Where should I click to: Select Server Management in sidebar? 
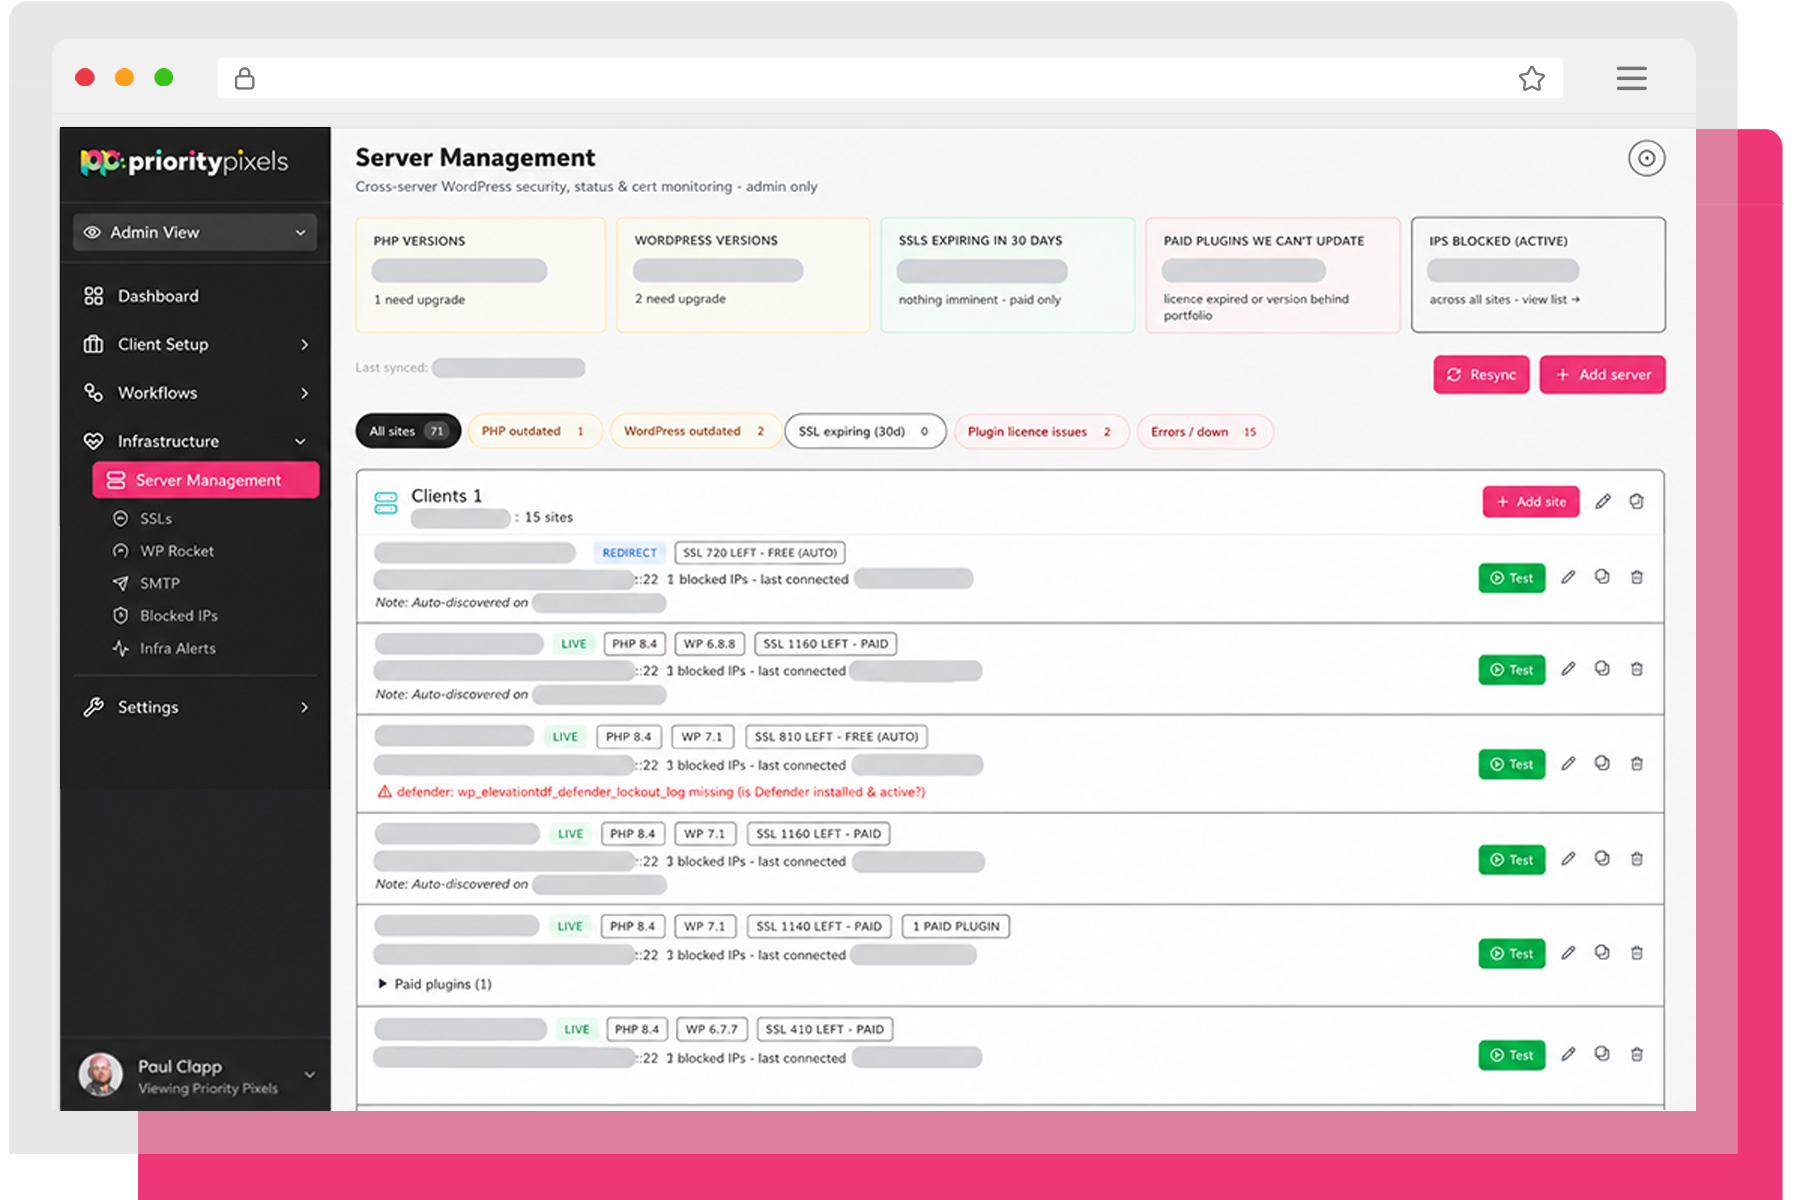pos(206,480)
